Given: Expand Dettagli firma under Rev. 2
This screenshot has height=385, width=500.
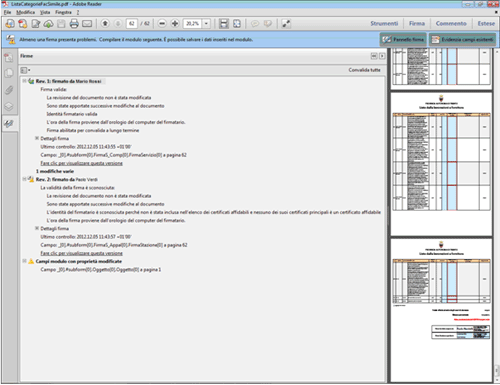Looking at the screenshot, I should 37,228.
